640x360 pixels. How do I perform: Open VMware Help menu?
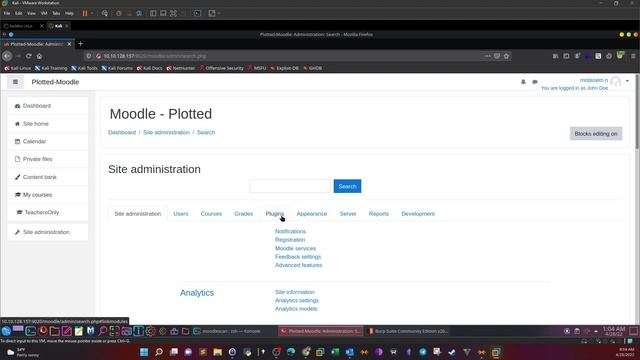[x=69, y=13]
